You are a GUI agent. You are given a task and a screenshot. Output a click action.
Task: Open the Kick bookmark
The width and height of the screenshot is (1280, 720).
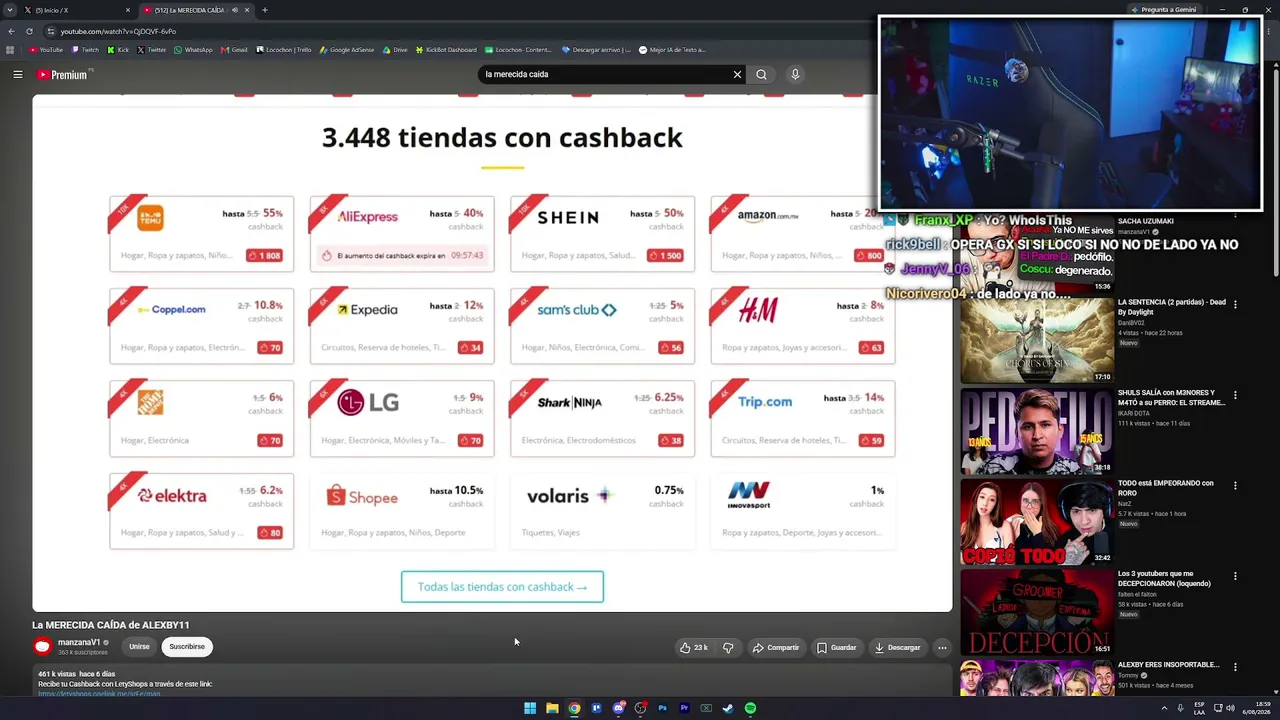(x=118, y=50)
